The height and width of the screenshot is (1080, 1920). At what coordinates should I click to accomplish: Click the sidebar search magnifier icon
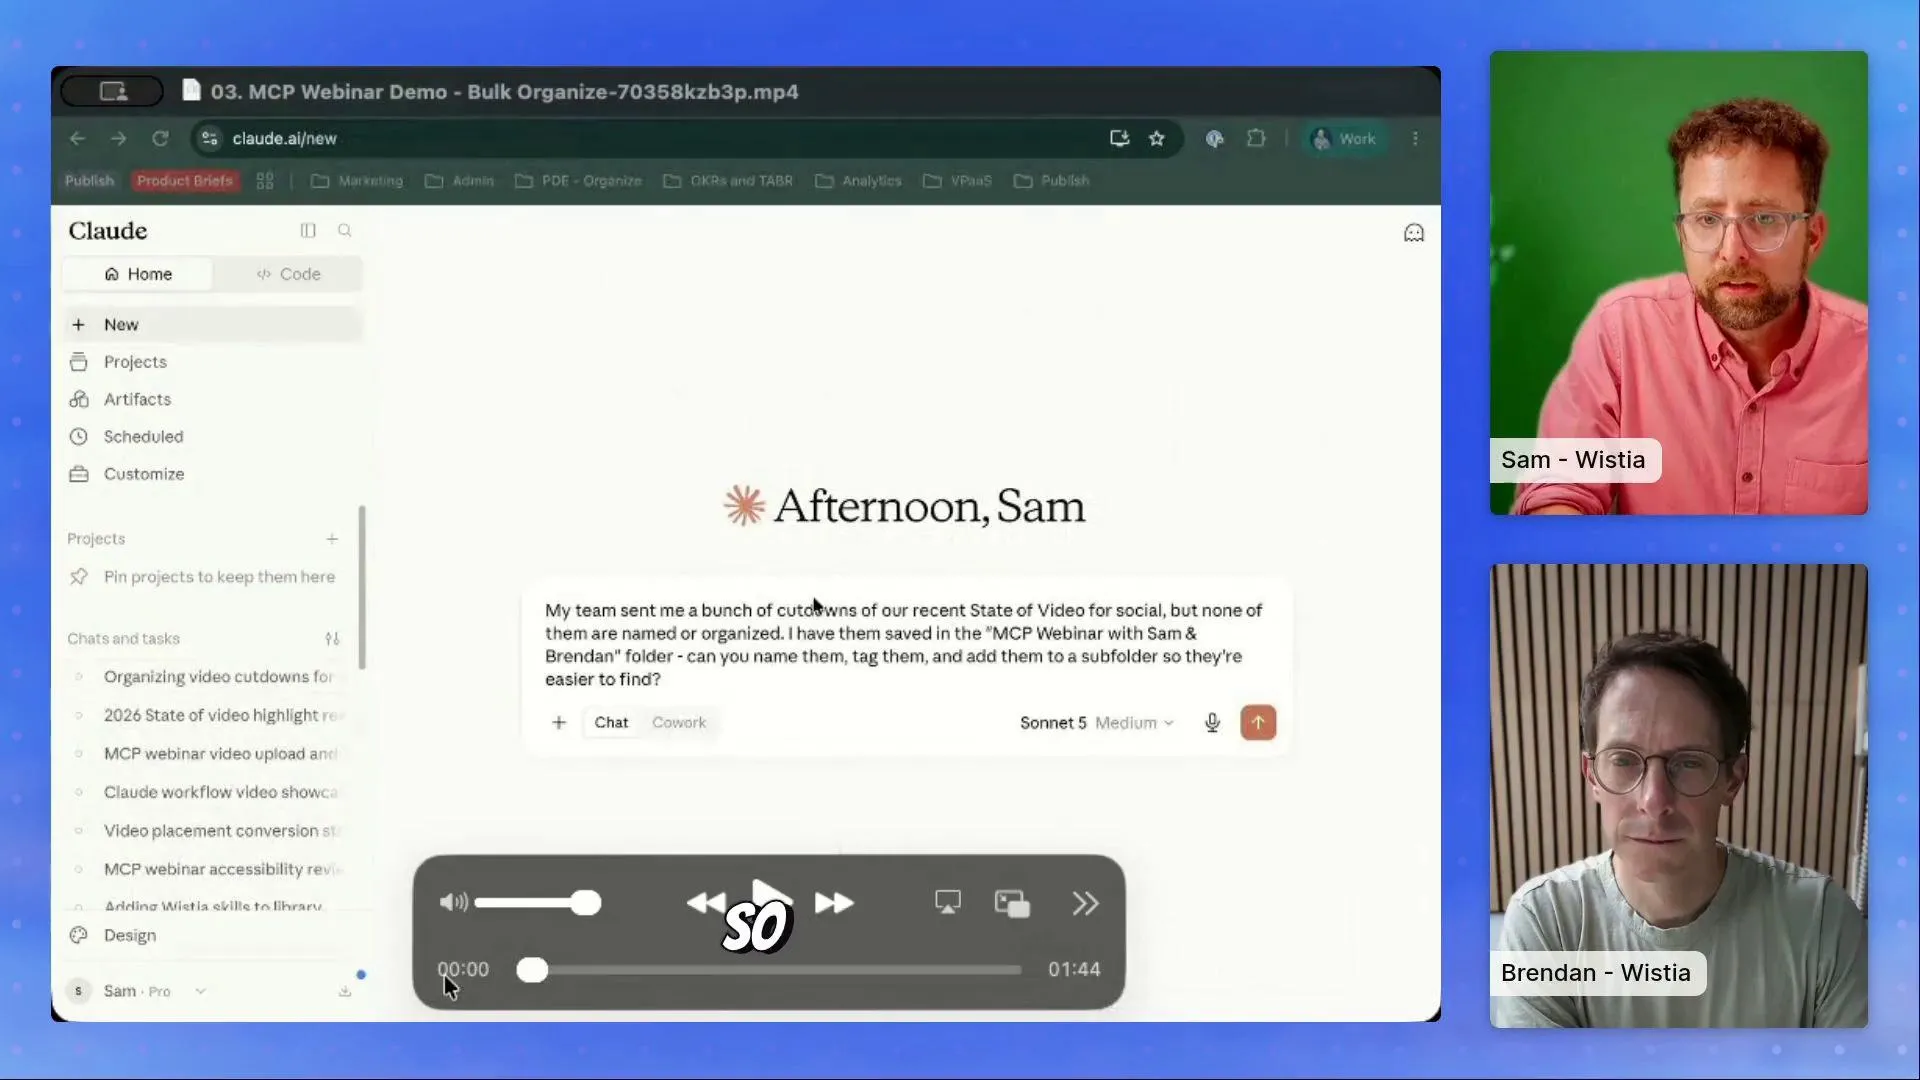345,231
